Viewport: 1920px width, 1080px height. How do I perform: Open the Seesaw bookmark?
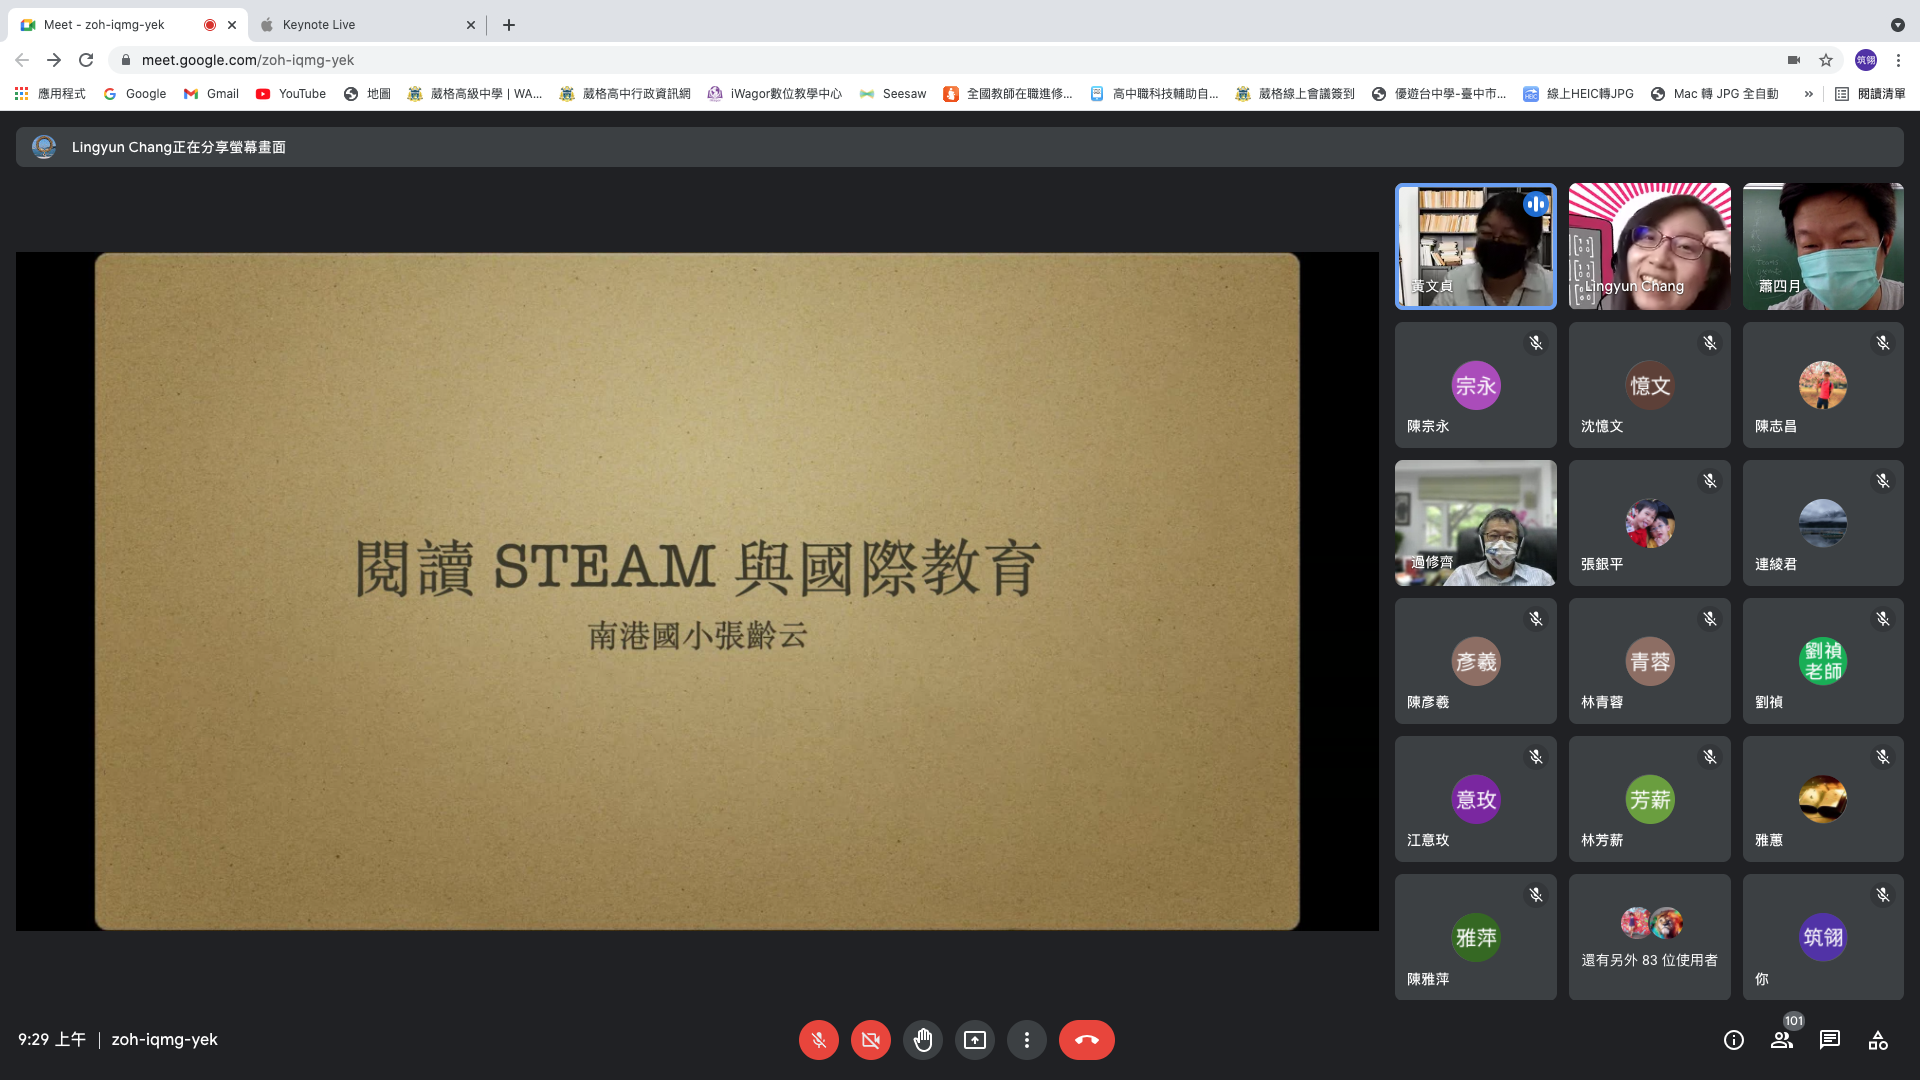pos(893,94)
